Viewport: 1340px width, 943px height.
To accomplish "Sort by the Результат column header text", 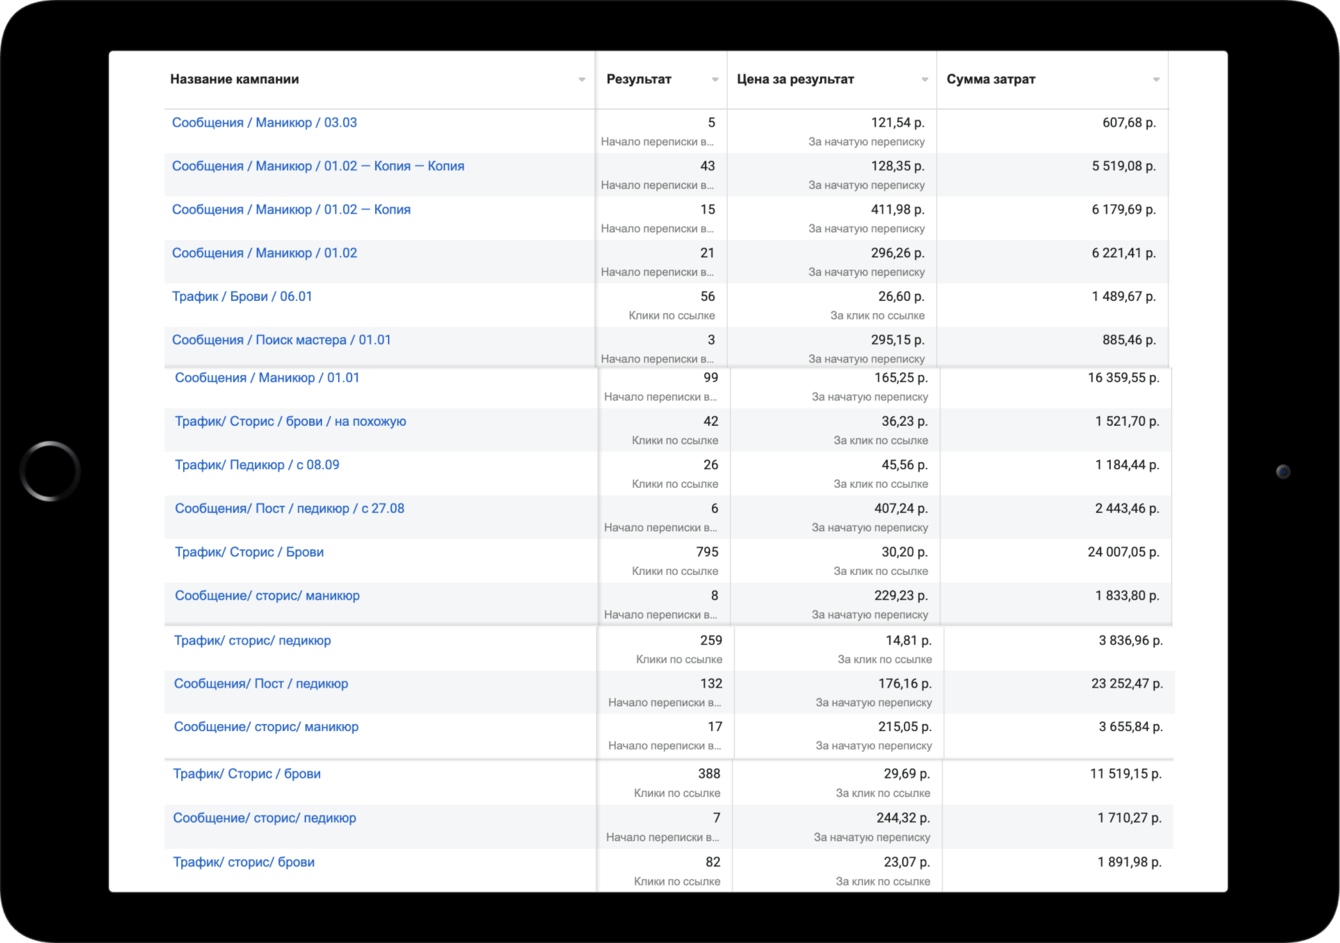I will pyautogui.click(x=639, y=79).
